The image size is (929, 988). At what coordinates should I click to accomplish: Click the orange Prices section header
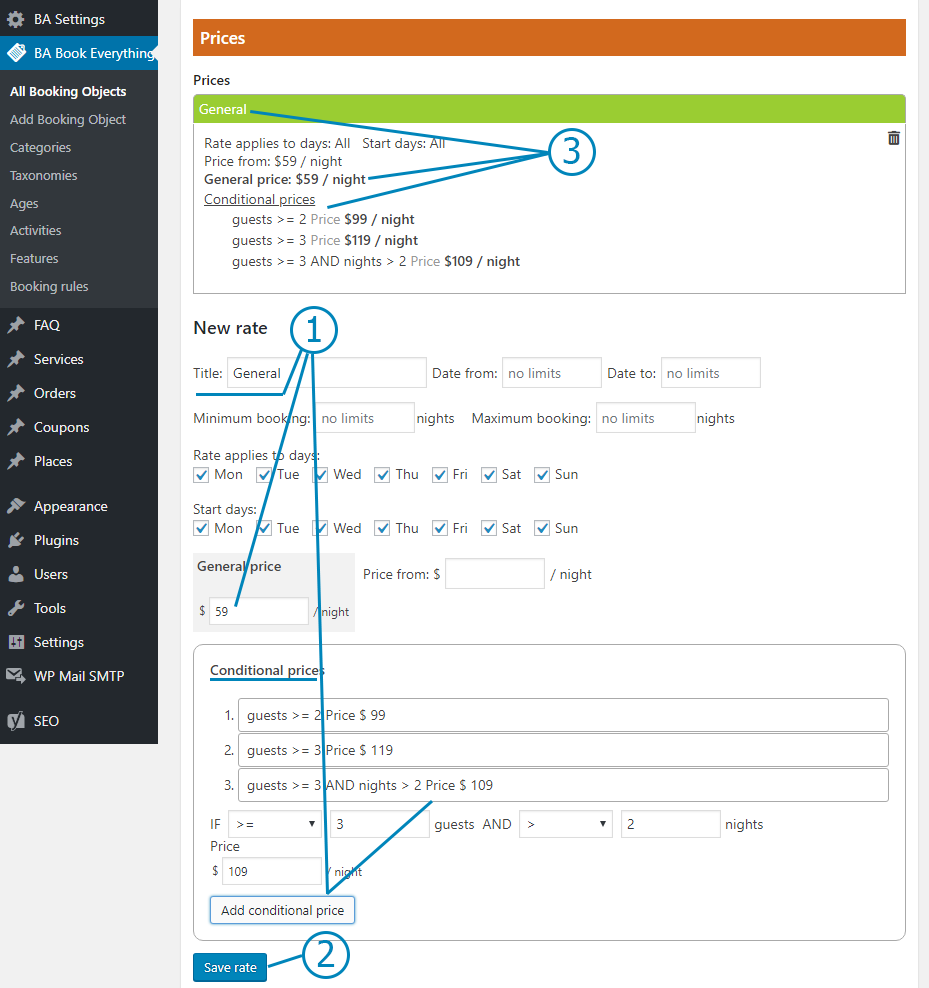pos(550,38)
